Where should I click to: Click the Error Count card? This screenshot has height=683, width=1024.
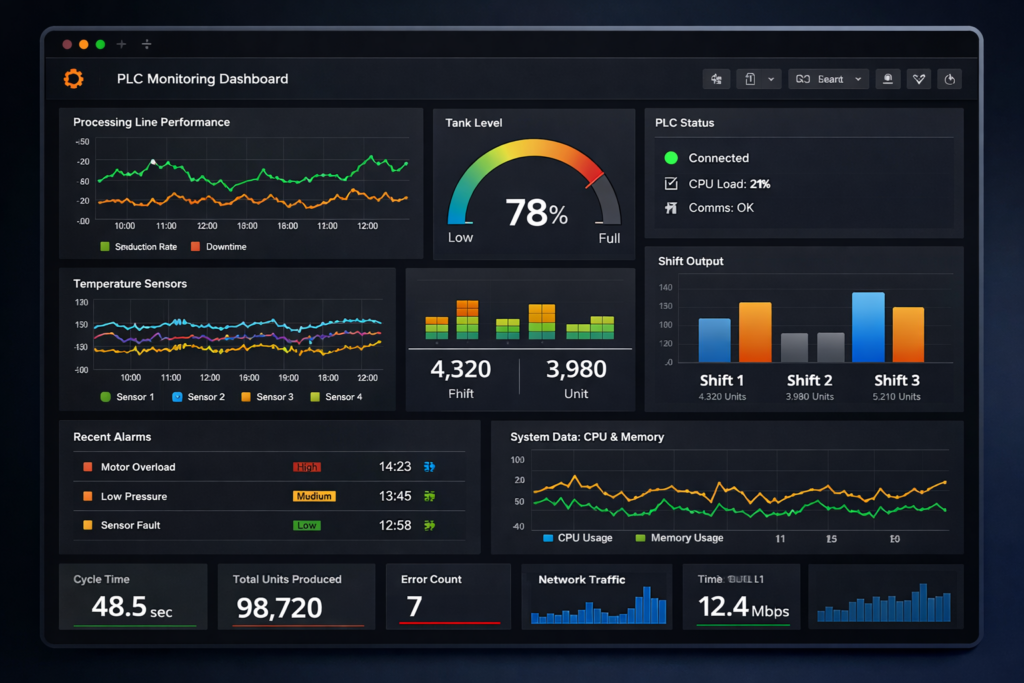click(449, 597)
